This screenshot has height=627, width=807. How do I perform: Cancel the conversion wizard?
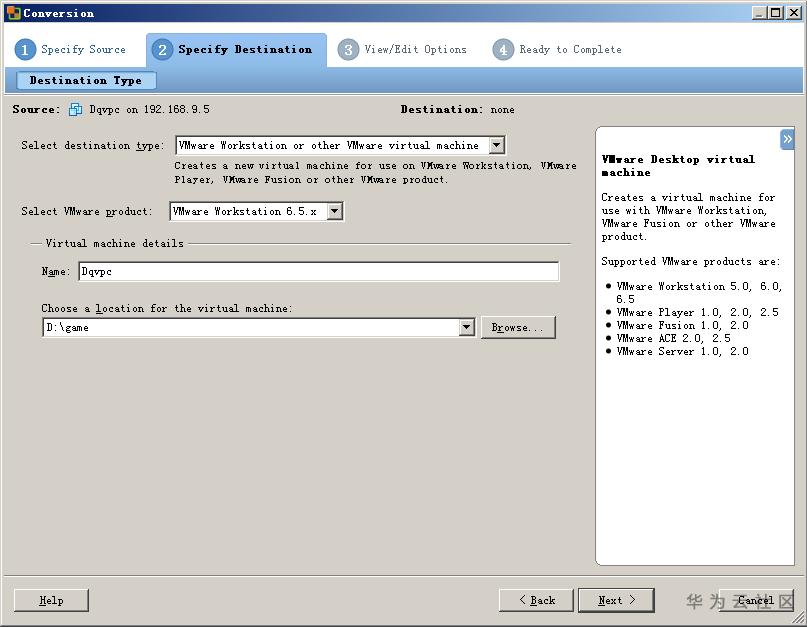pyautogui.click(x=756, y=600)
